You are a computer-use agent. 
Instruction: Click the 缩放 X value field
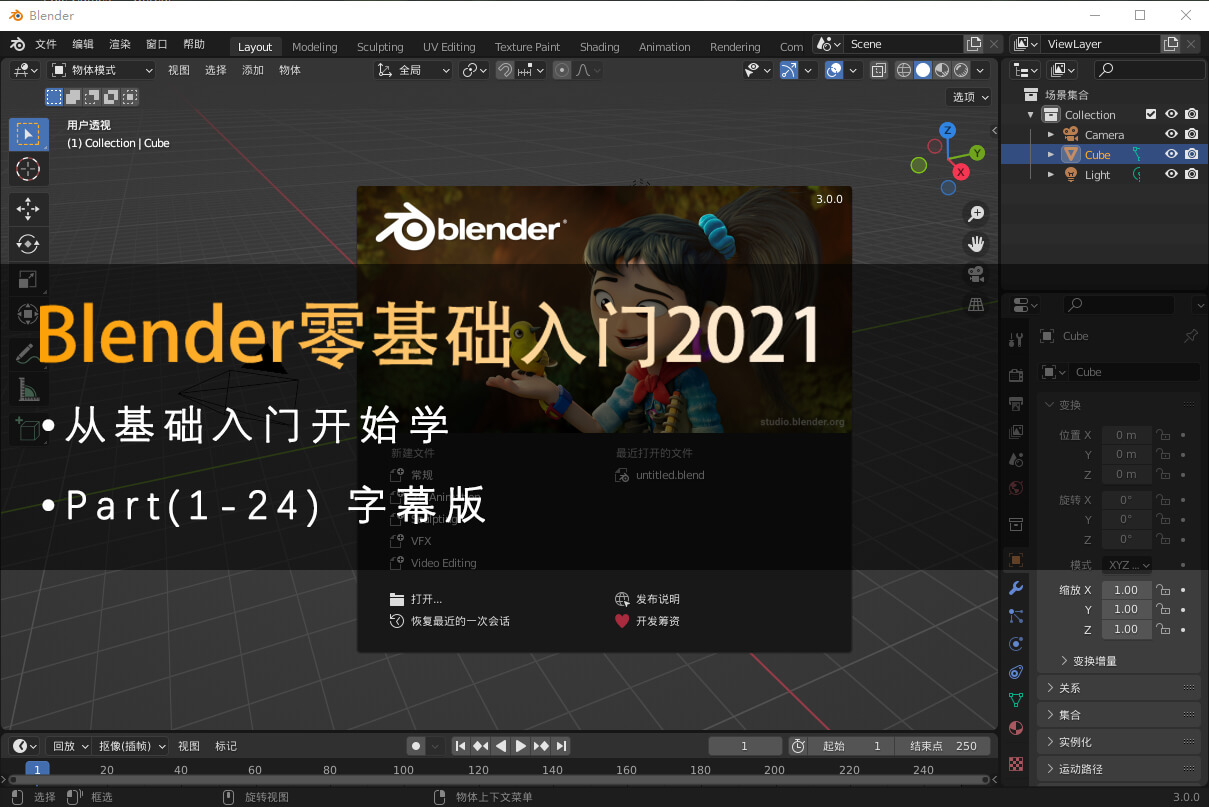(x=1126, y=590)
